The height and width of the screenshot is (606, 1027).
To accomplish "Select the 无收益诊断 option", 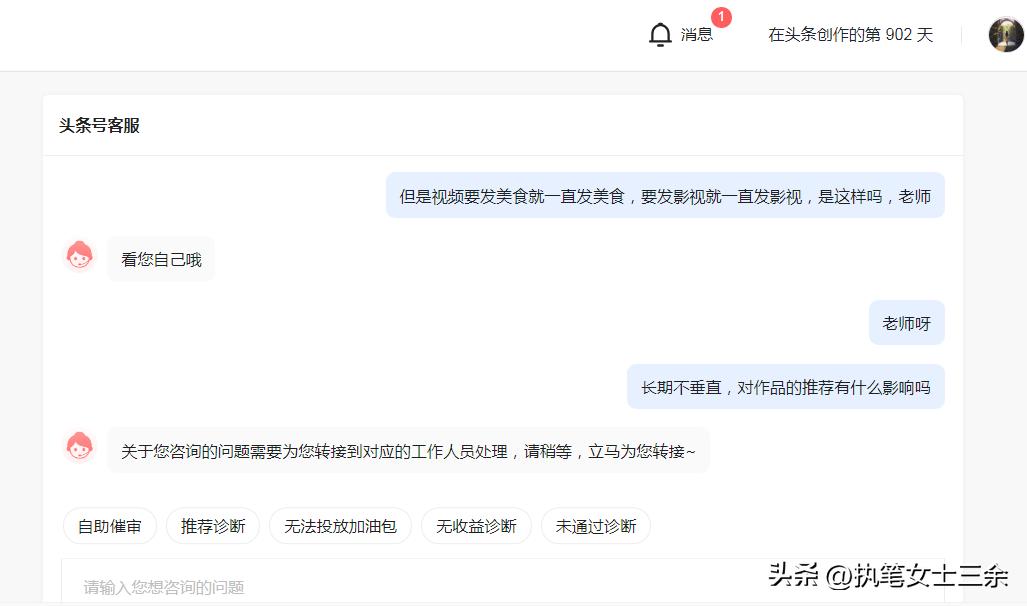I will pos(475,525).
